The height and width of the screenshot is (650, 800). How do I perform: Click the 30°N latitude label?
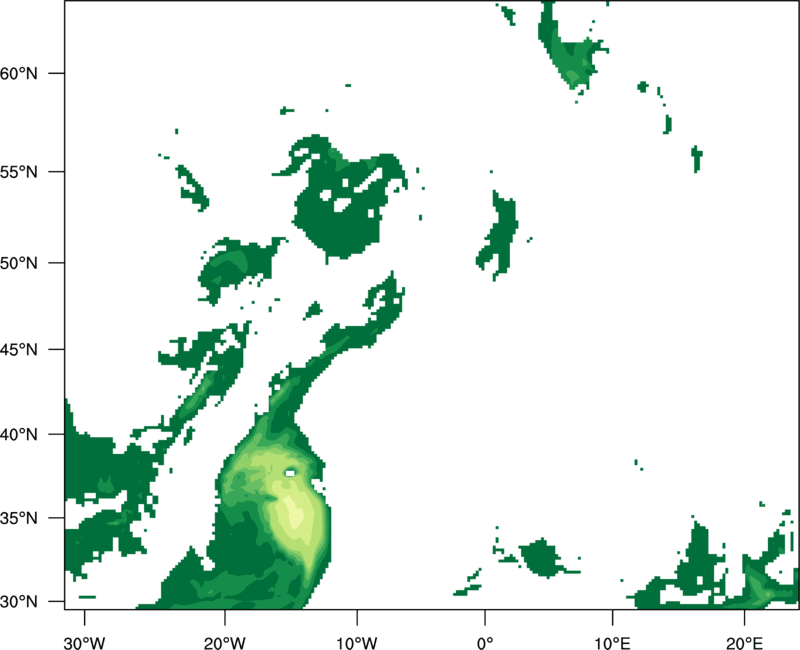(x=19, y=602)
